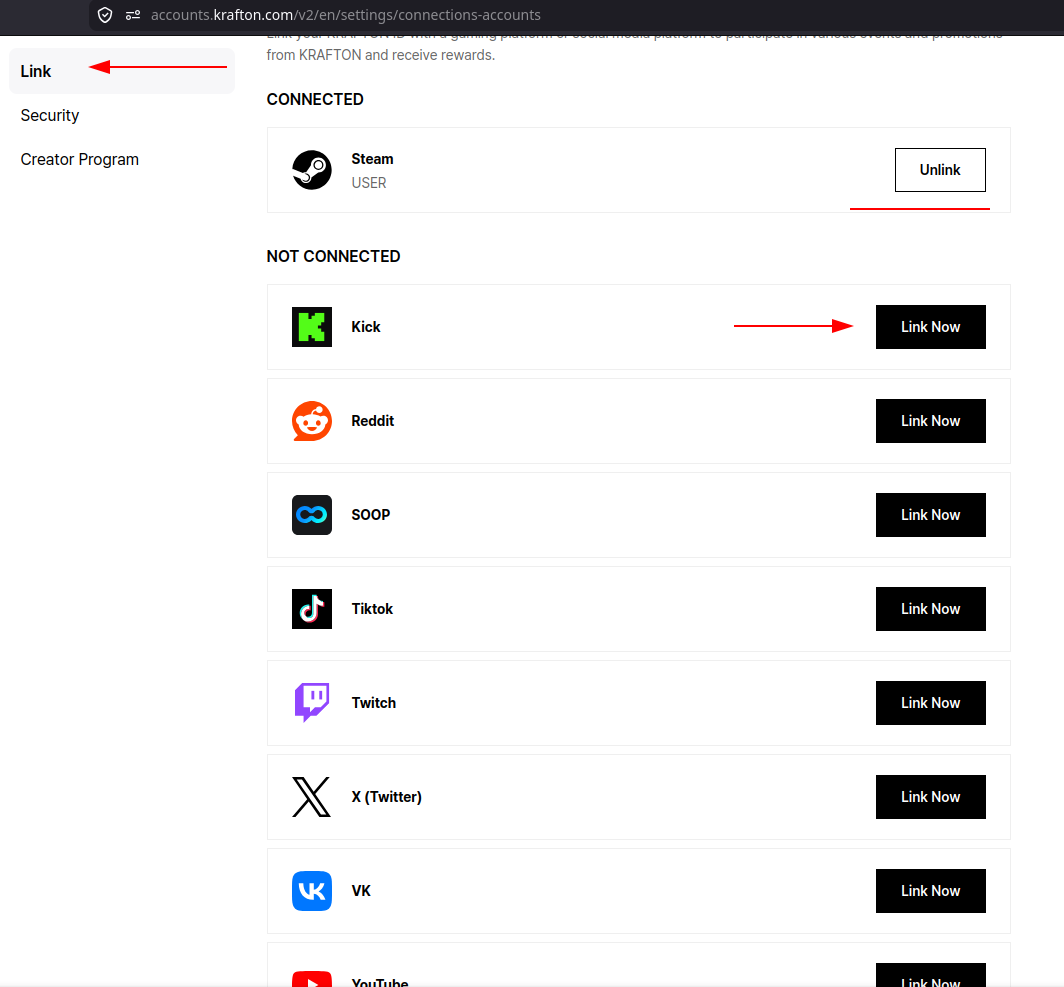Link Now for YouTube

click(930, 975)
